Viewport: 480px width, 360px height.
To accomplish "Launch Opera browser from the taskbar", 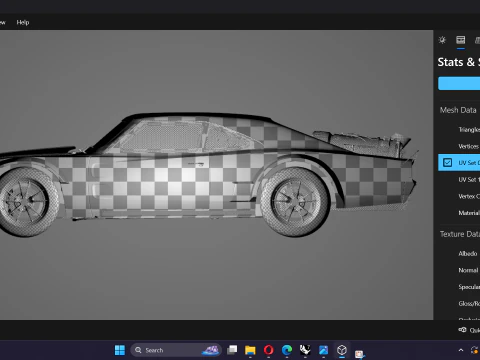I will tap(268, 350).
